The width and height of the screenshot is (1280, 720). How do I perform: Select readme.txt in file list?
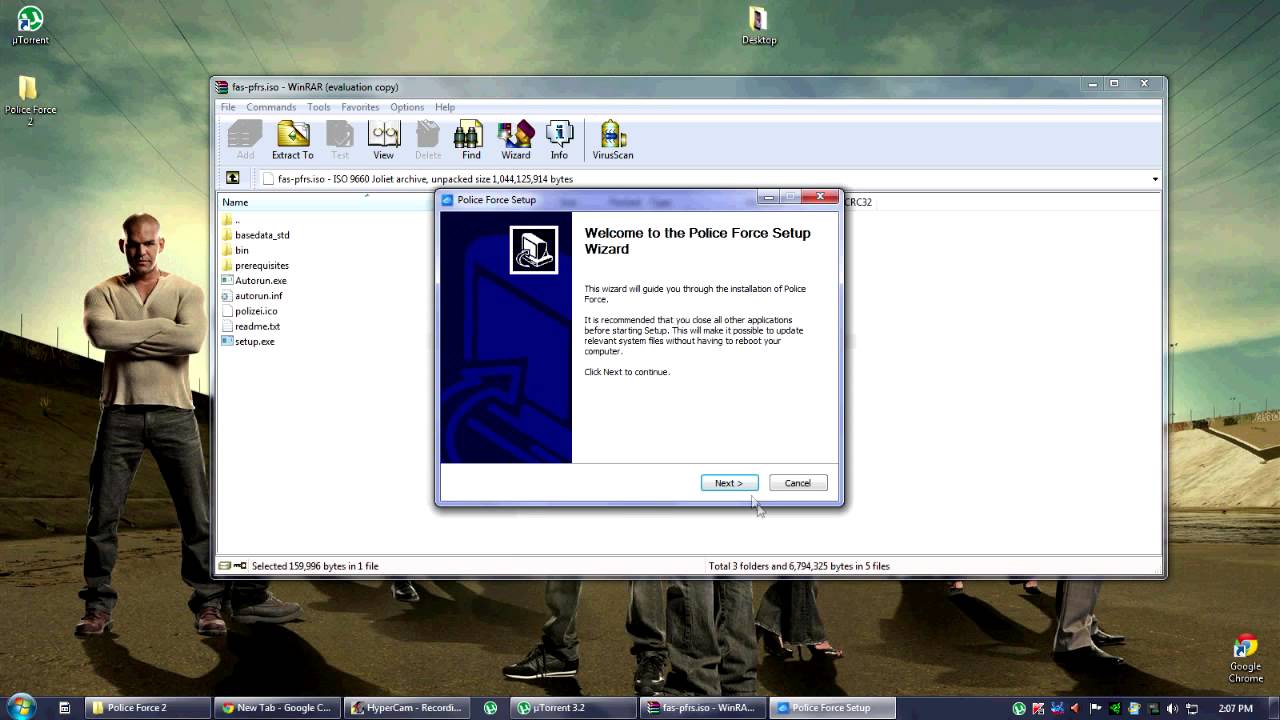click(251, 326)
